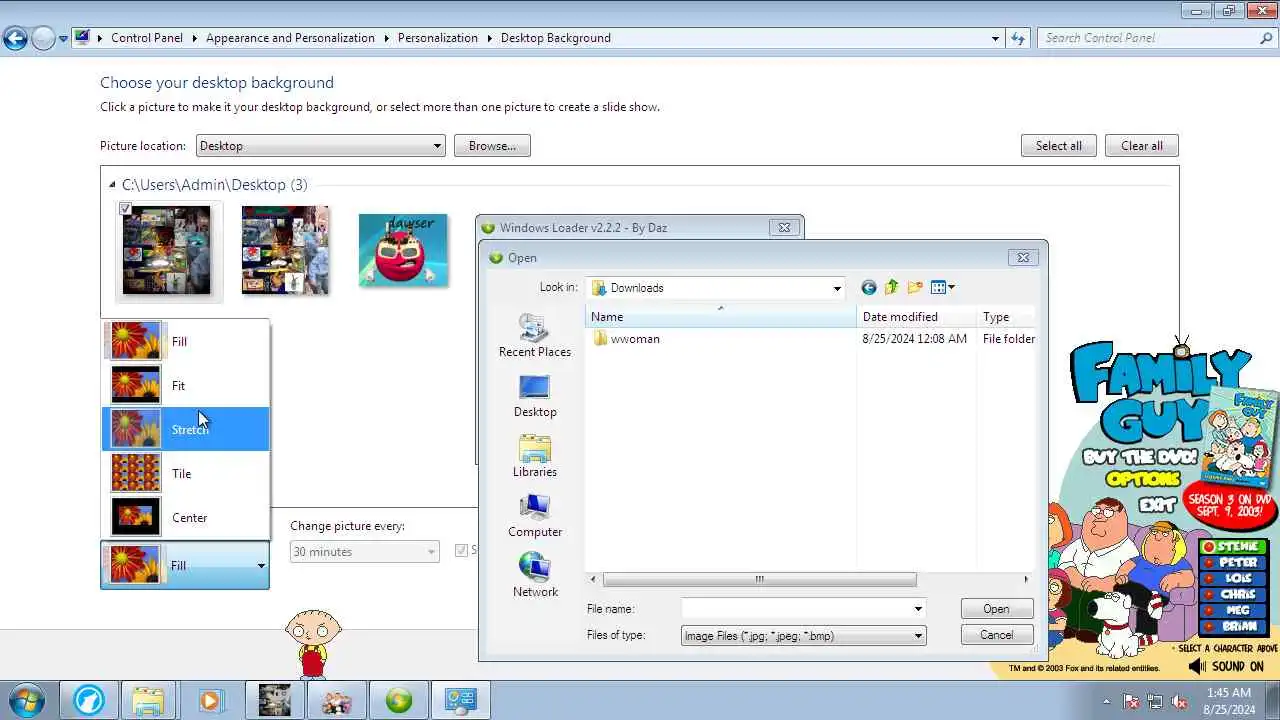Click the forward navigation arrow in Control Panel
This screenshot has height=720, width=1280.
coord(43,38)
